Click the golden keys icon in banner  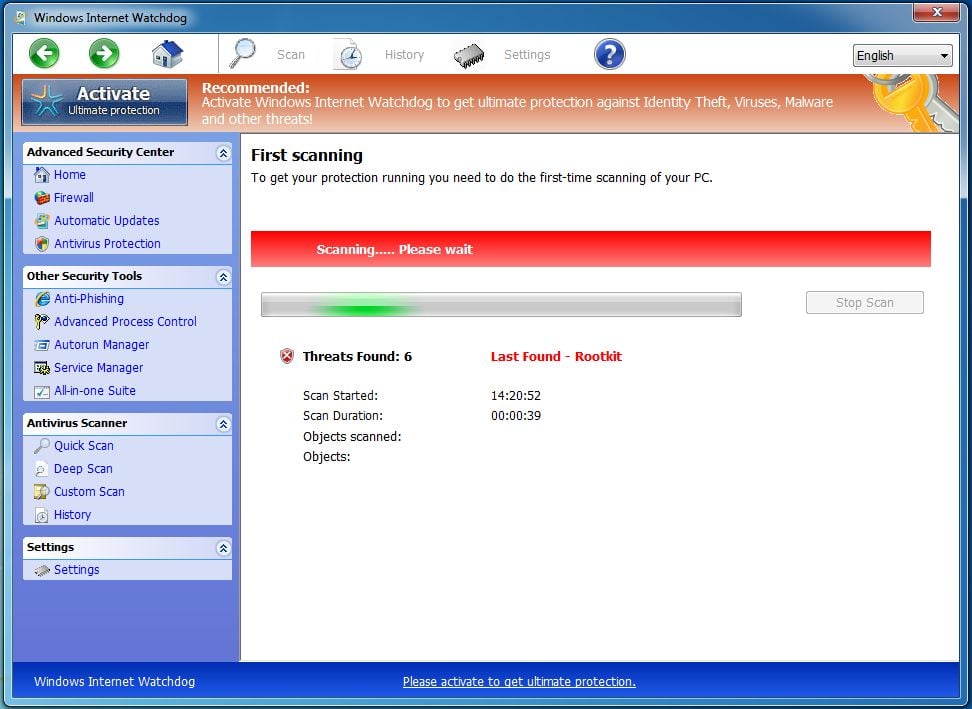(911, 103)
